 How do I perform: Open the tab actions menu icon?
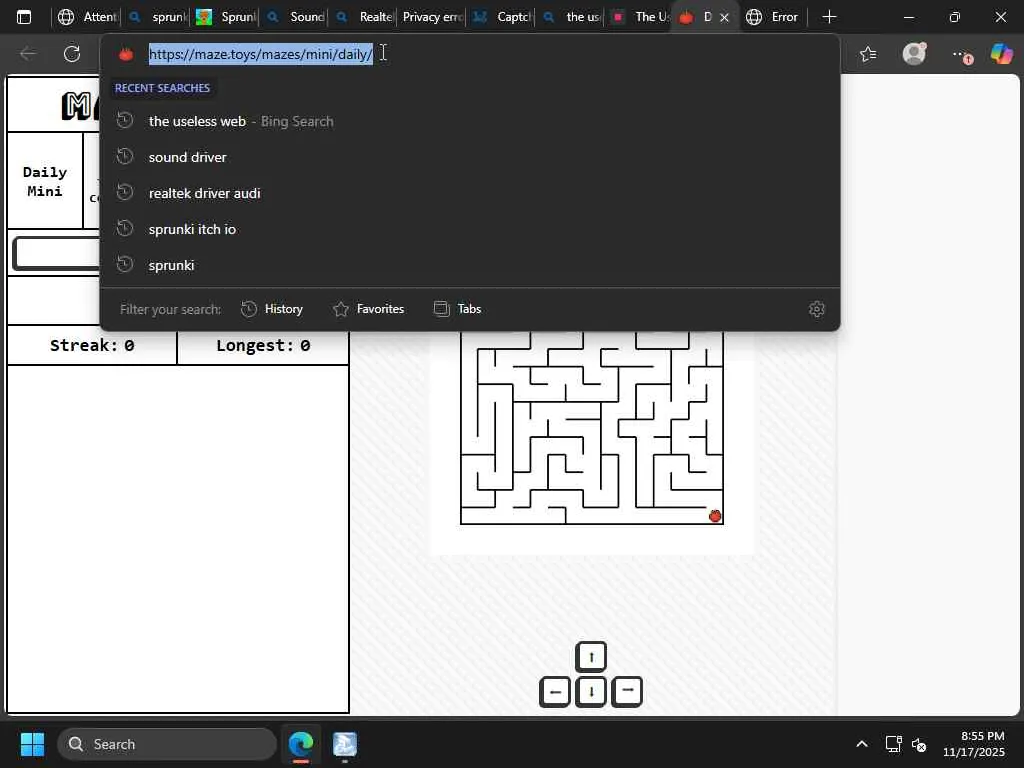[x=24, y=17]
